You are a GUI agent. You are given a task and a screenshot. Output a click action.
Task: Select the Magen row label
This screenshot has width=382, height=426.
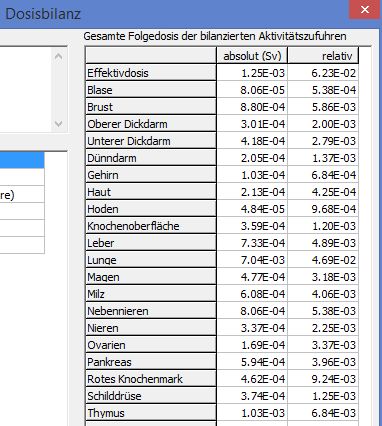(151, 277)
